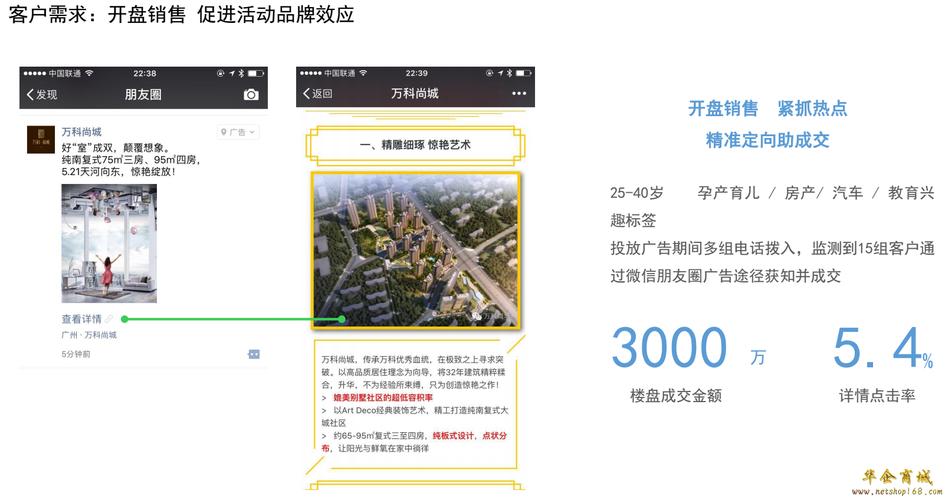Image resolution: width=945 pixels, height=500 pixels.
Task: Tap battery icon in left phone status bar
Action: point(256,73)
